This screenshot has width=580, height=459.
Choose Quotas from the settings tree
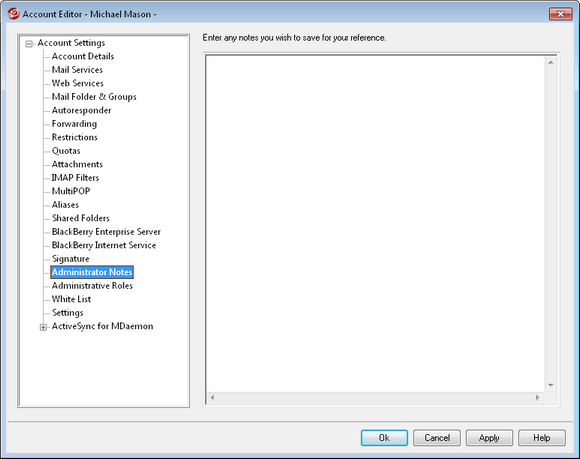click(66, 151)
